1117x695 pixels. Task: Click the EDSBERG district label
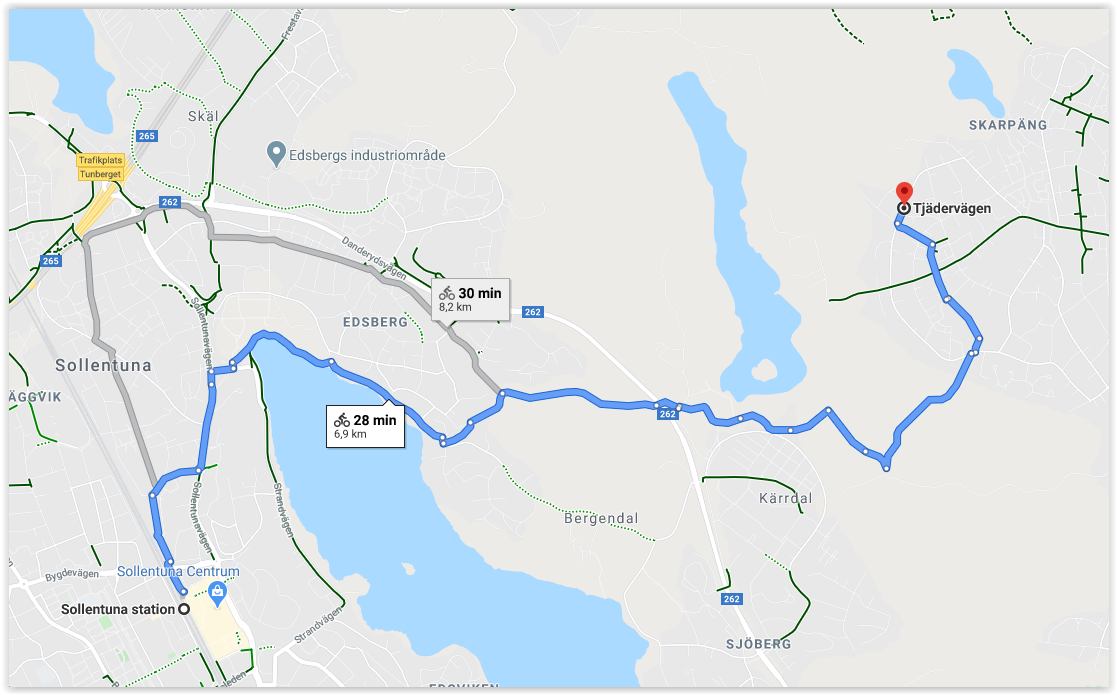tap(375, 322)
